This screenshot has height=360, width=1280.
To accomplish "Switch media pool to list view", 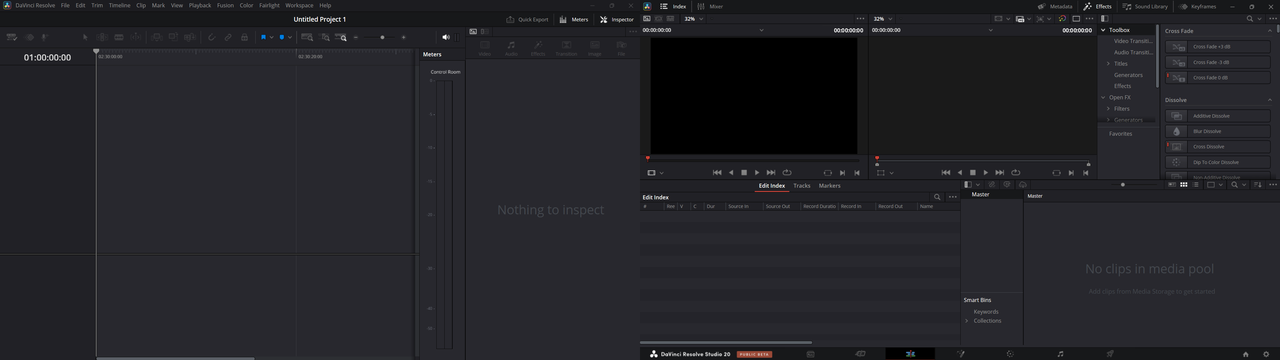I will (x=1195, y=185).
